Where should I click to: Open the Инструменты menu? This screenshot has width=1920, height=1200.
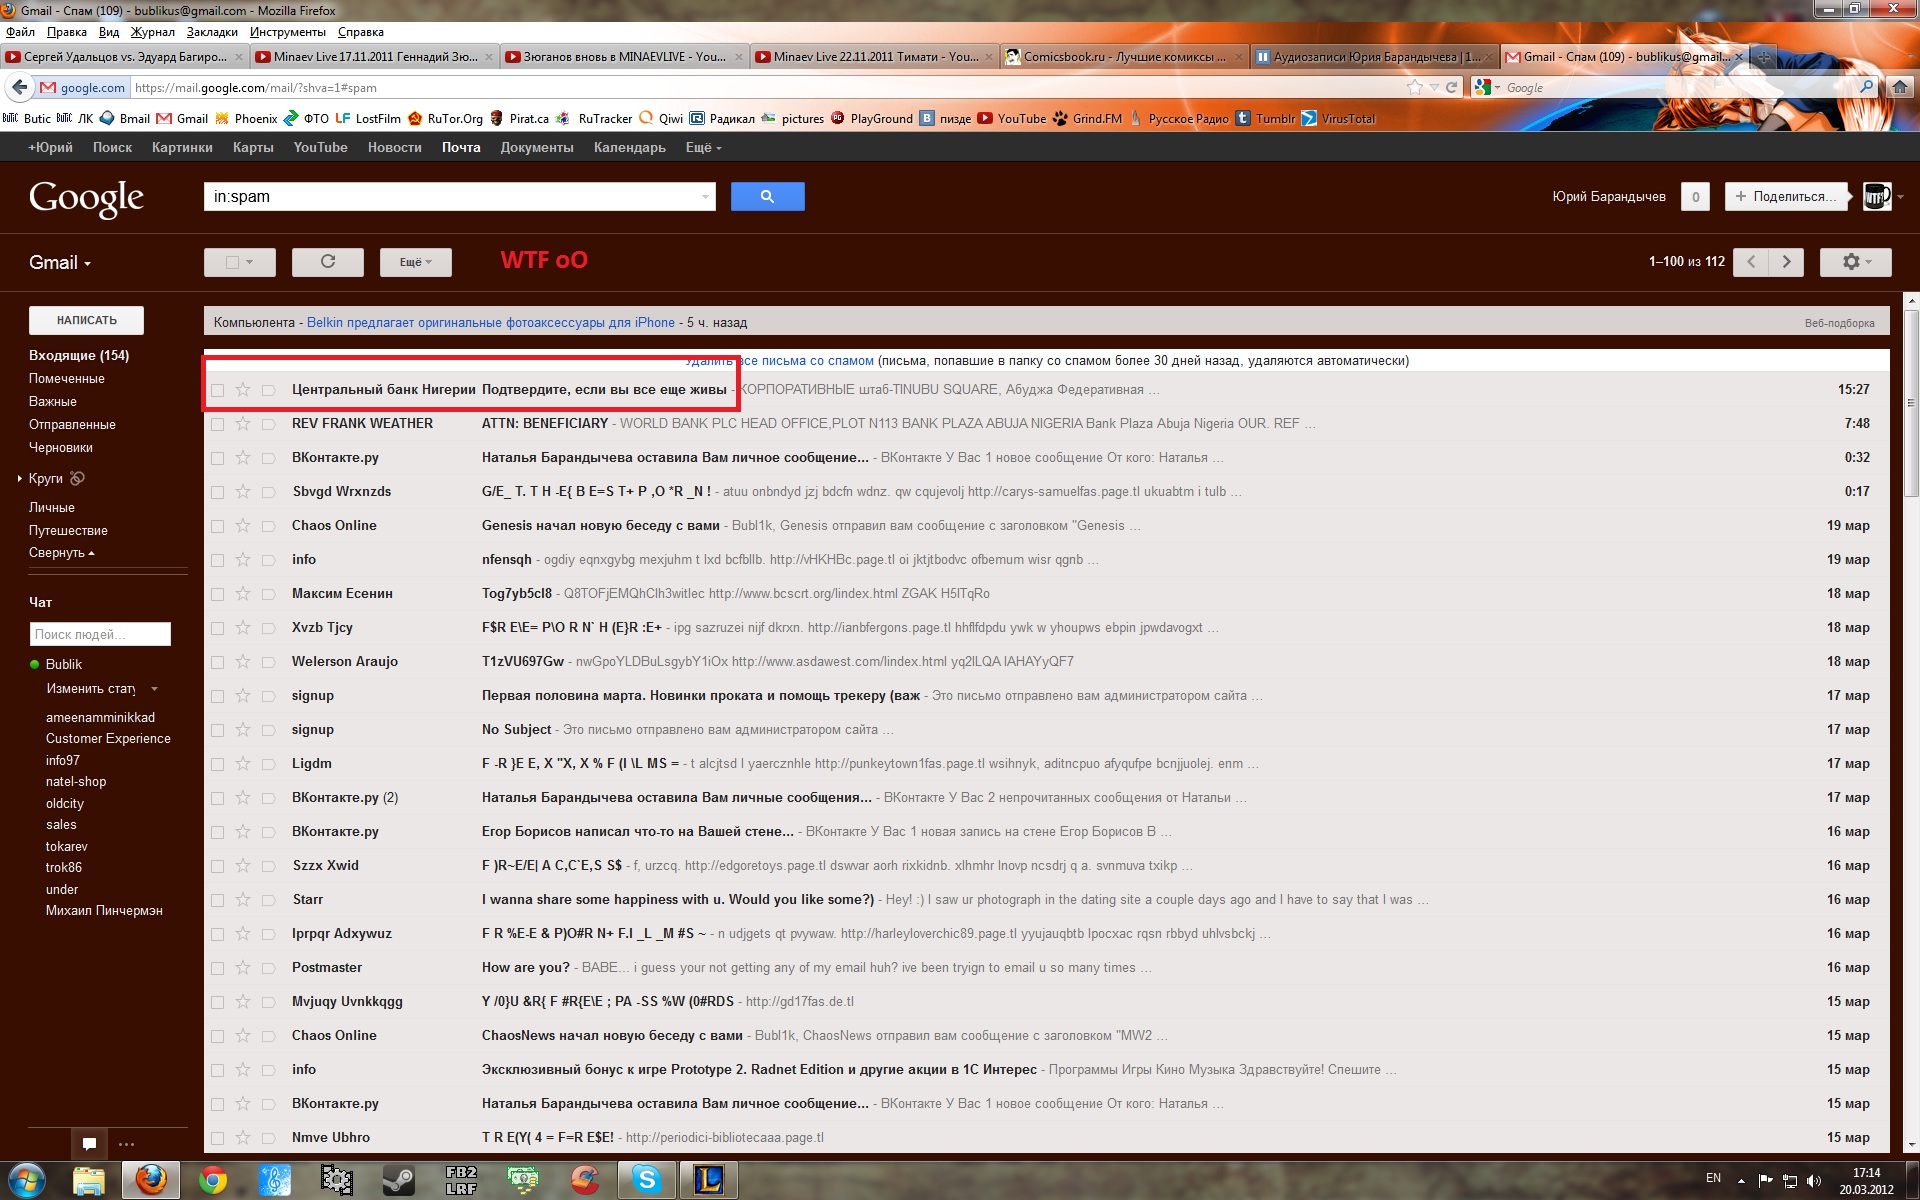point(287,32)
